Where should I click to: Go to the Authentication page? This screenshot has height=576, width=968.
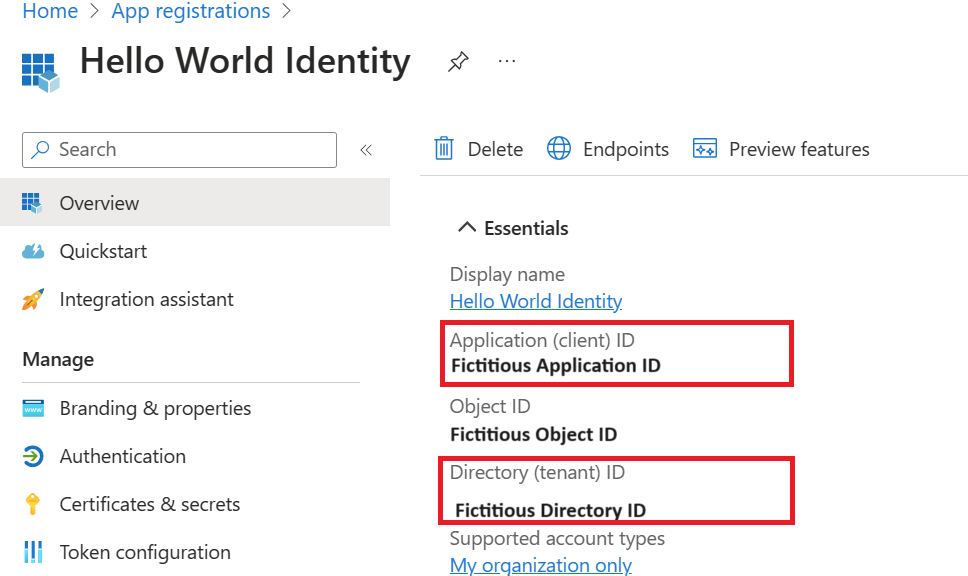pos(122,456)
